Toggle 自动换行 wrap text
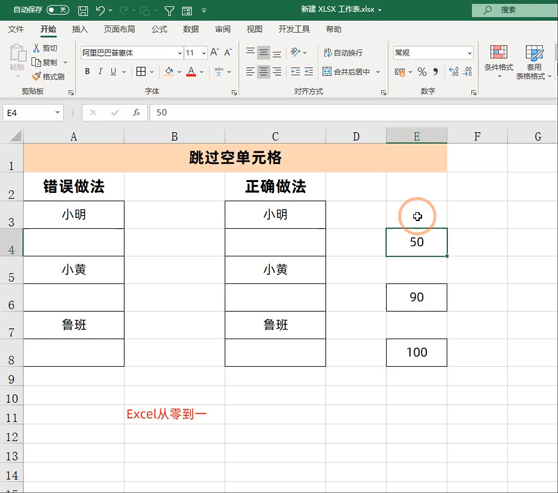Viewport: 558px width, 493px height. pos(343,53)
